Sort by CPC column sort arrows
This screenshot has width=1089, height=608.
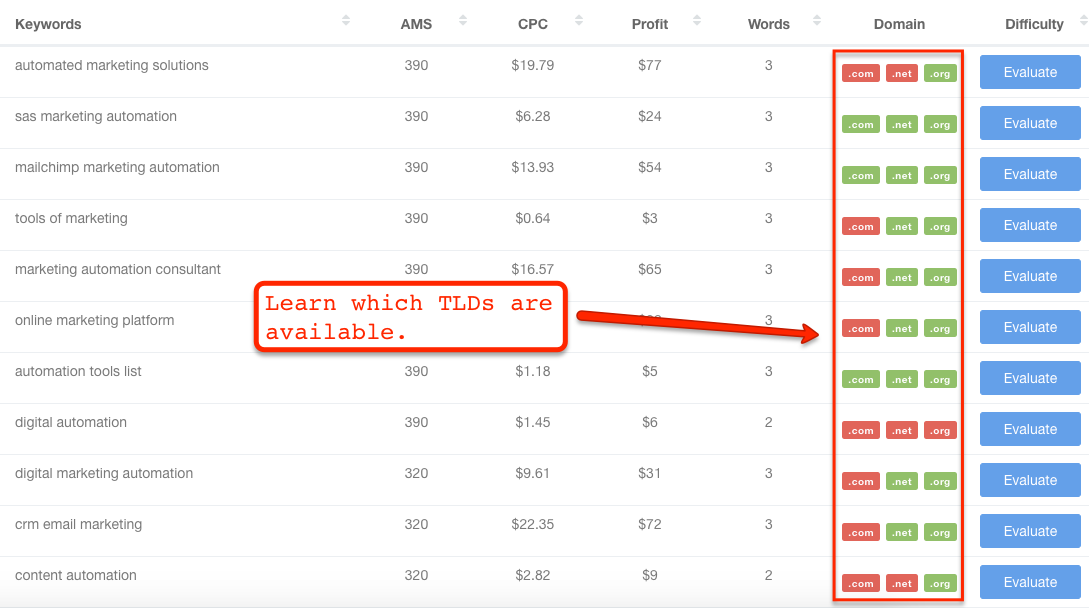[x=580, y=20]
